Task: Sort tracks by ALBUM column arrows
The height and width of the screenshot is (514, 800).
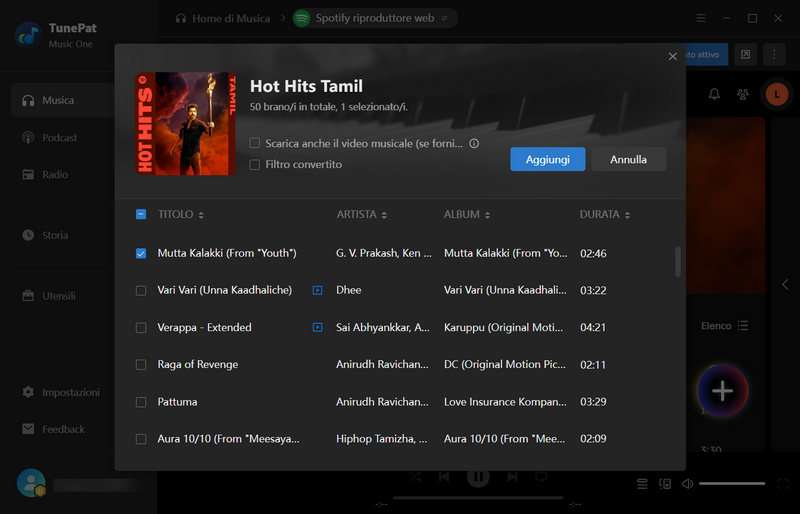Action: (x=487, y=215)
